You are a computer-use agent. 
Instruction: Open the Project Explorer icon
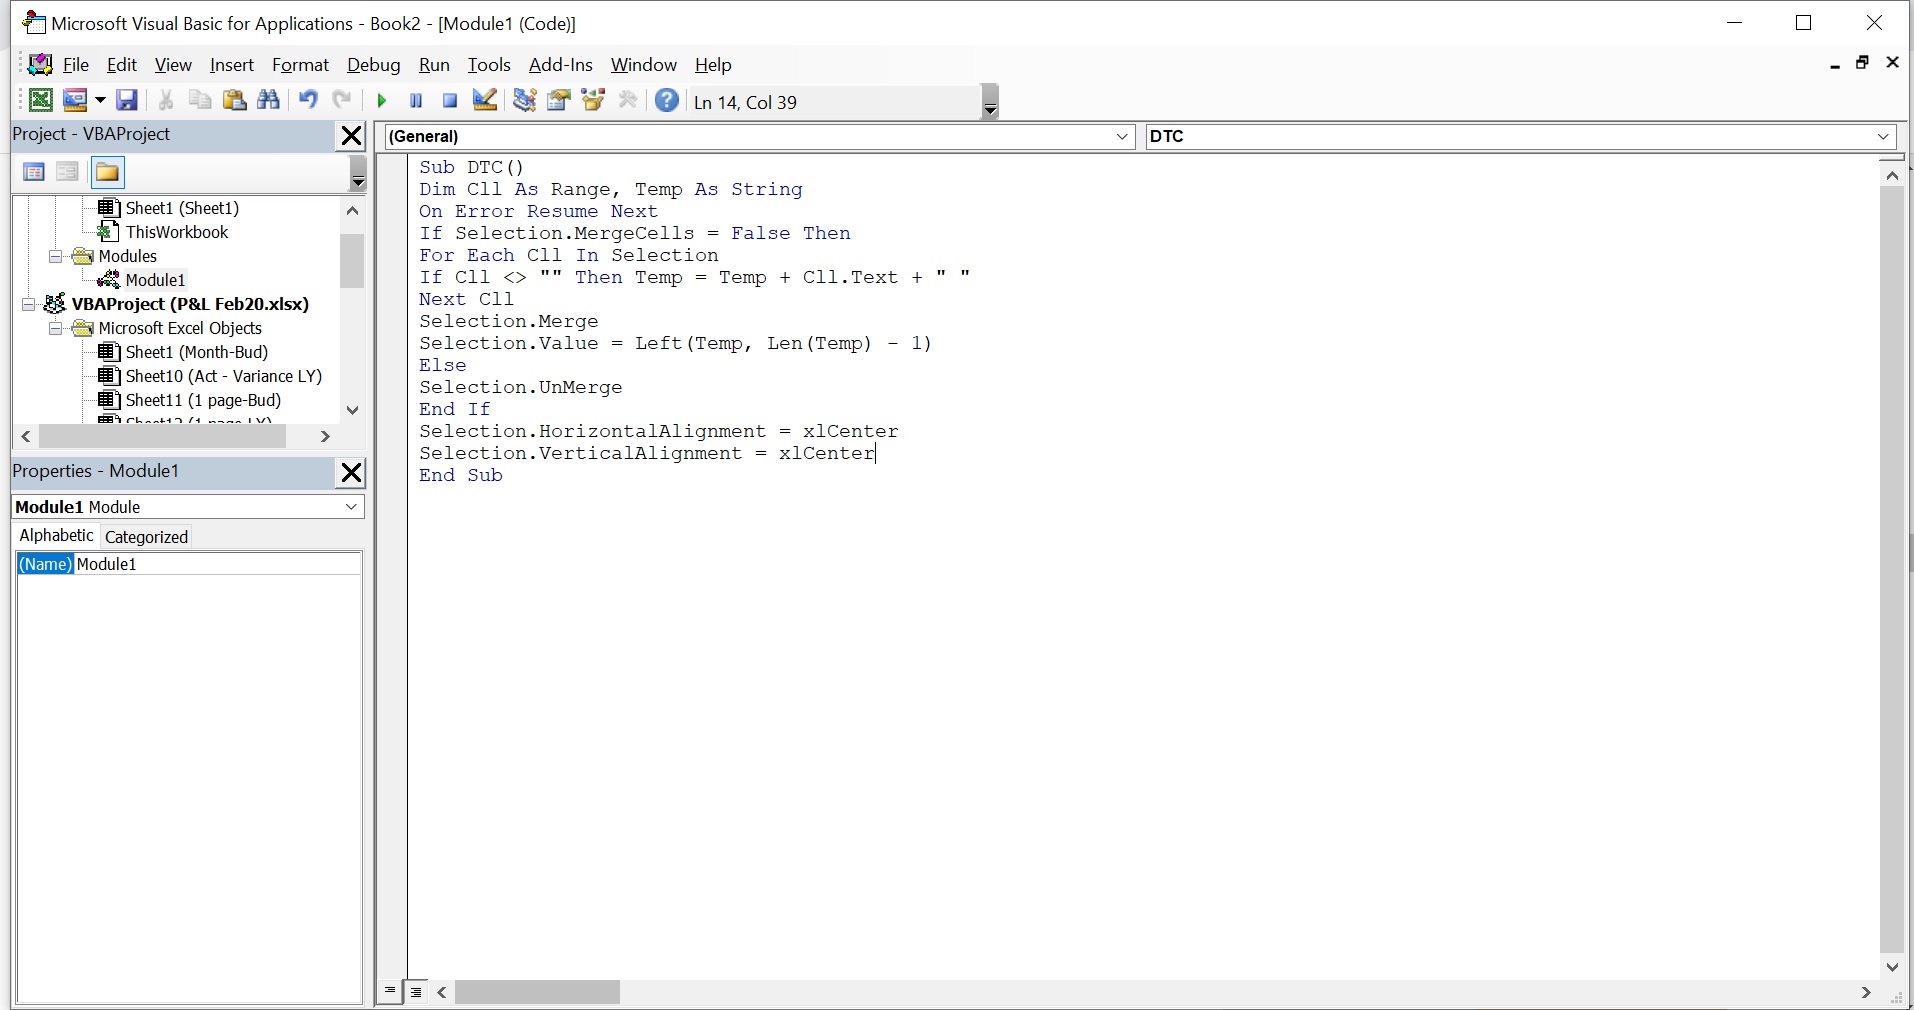click(524, 100)
